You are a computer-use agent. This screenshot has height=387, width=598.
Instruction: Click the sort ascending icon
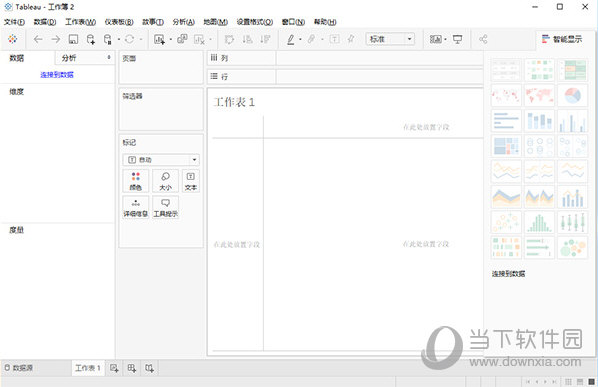pos(248,39)
